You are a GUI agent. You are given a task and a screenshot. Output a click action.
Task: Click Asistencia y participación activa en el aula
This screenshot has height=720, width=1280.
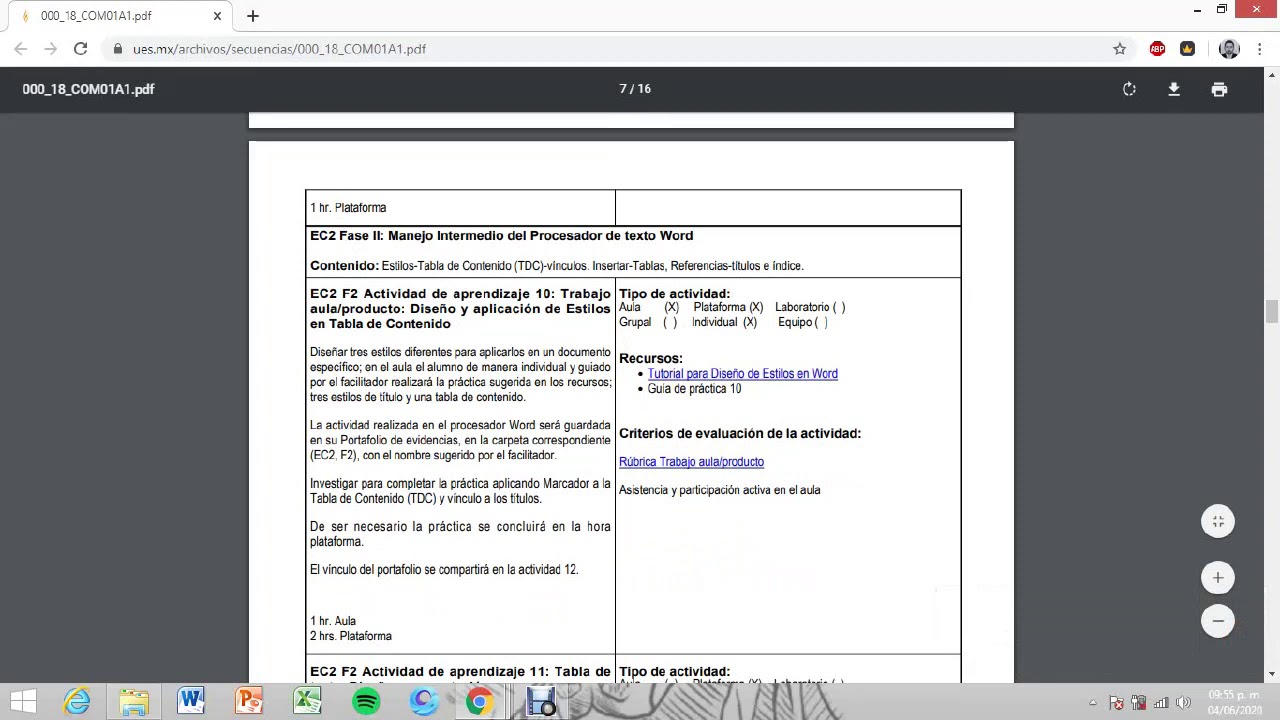(719, 490)
